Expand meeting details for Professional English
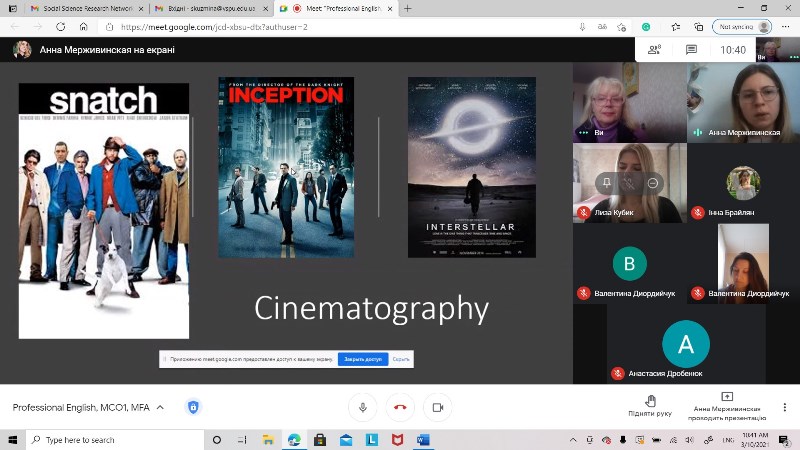 click(88, 407)
